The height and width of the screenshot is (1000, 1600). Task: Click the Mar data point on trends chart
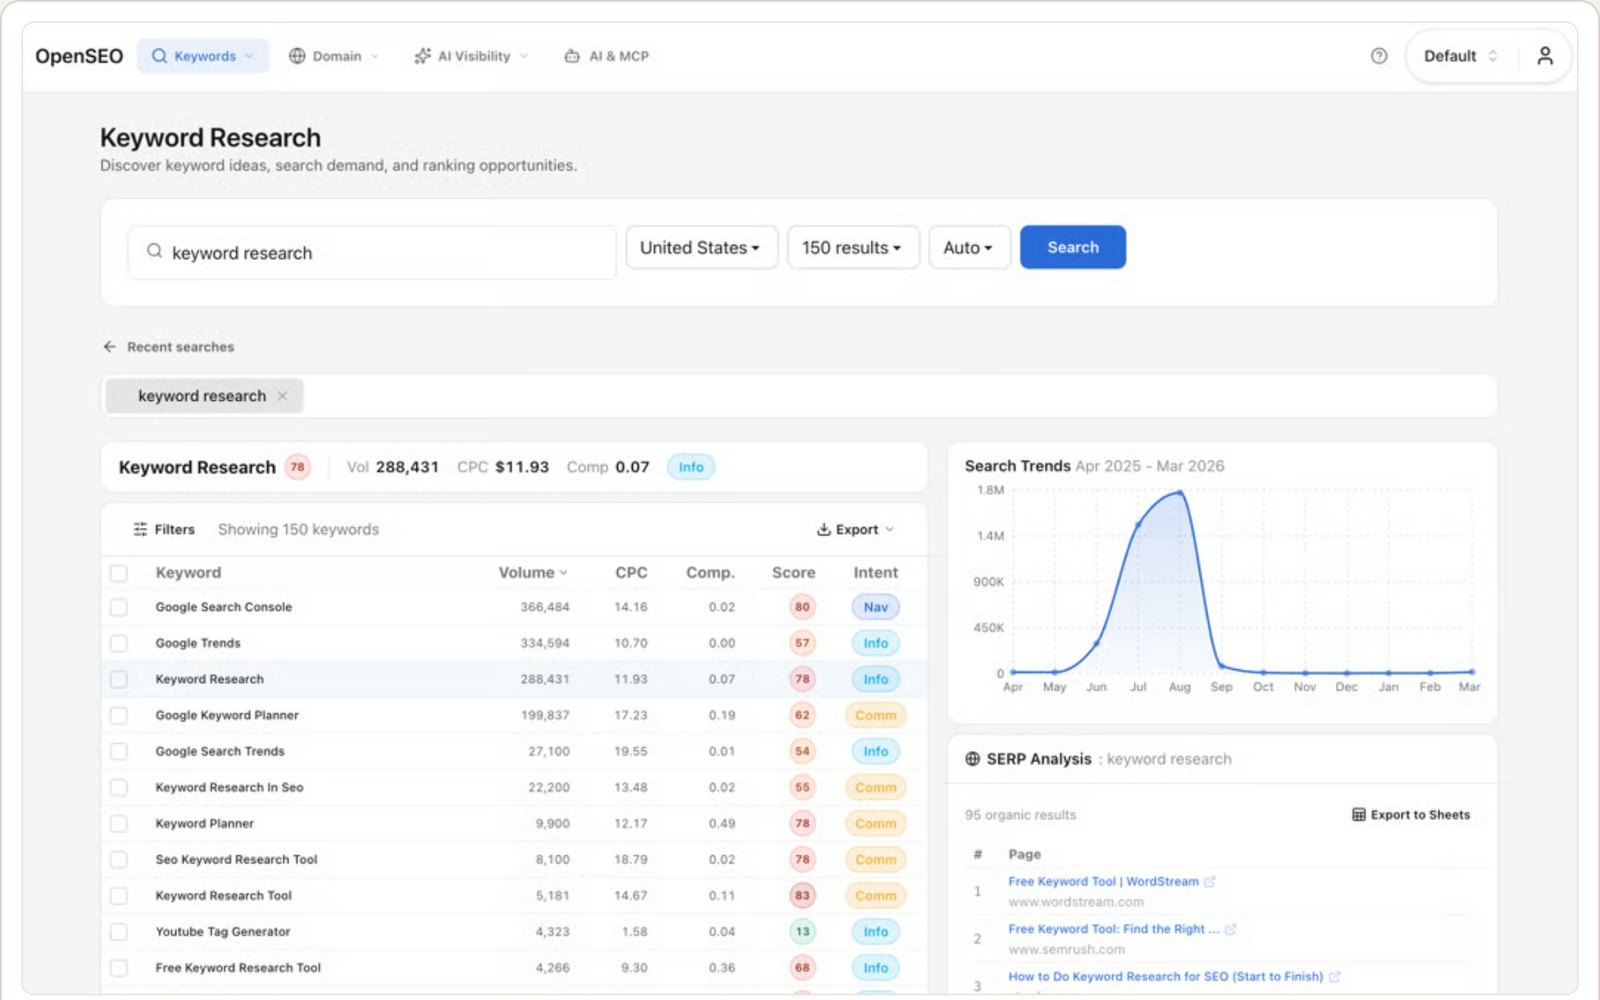point(1471,671)
